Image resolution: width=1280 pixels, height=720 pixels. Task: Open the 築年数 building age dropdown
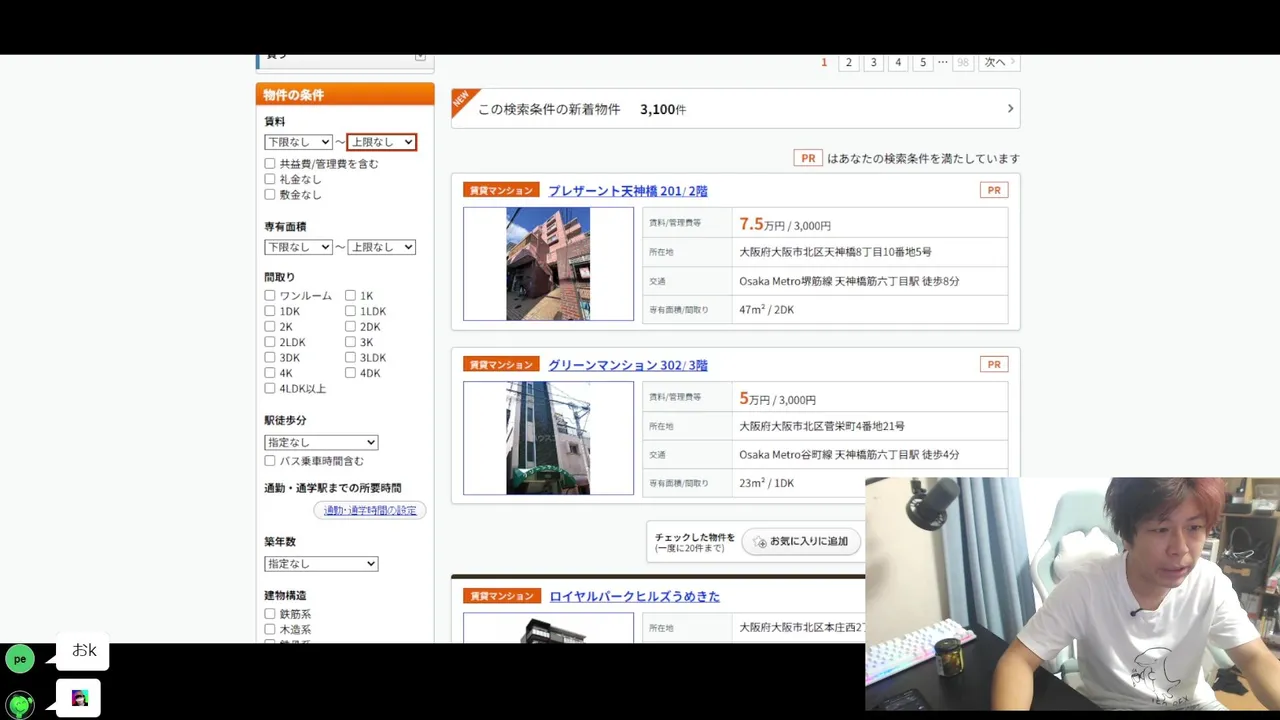[321, 564]
